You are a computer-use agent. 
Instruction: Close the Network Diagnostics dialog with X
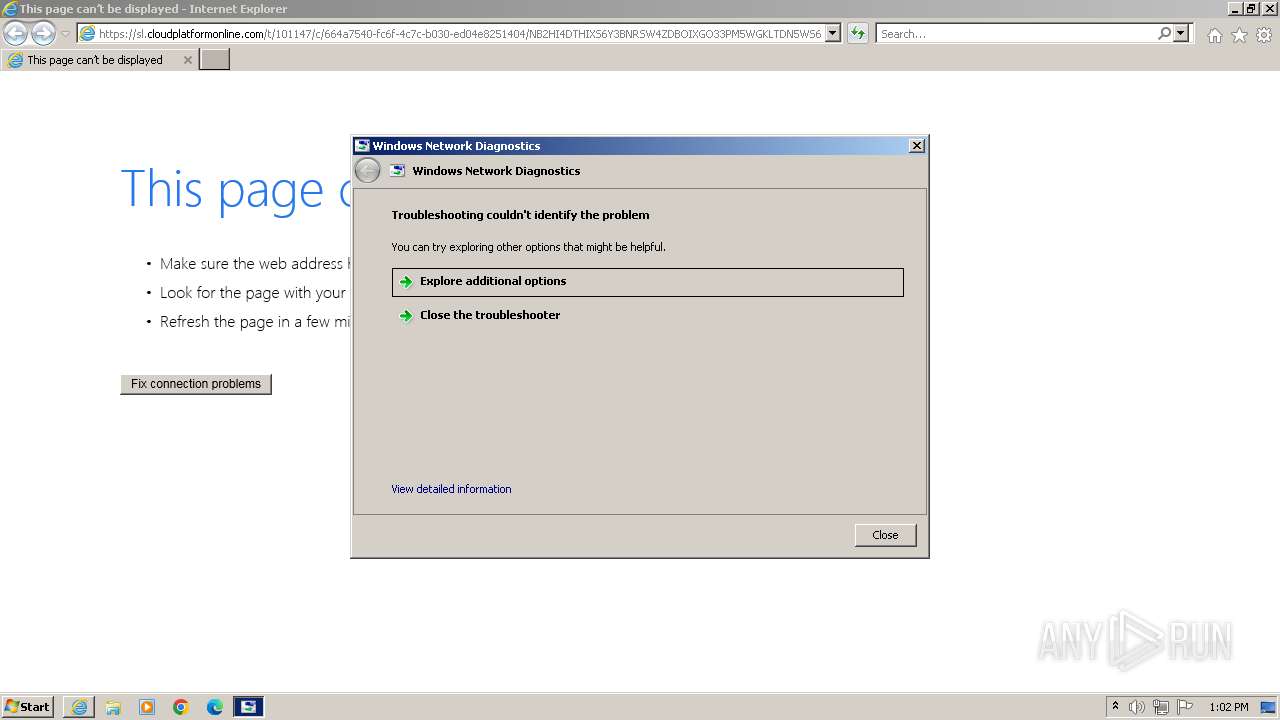coord(916,146)
